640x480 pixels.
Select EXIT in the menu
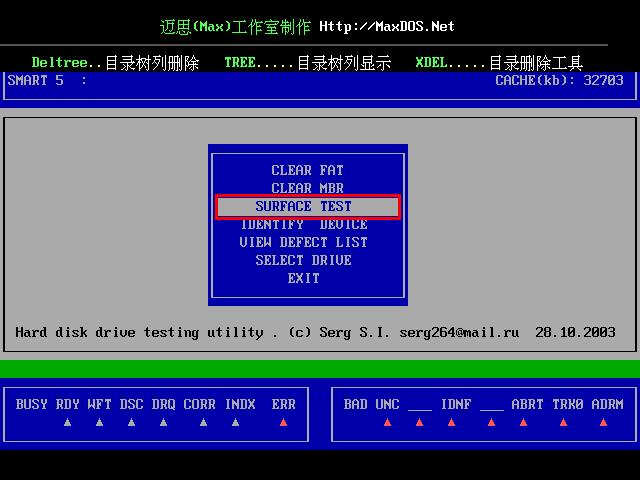coord(303,278)
